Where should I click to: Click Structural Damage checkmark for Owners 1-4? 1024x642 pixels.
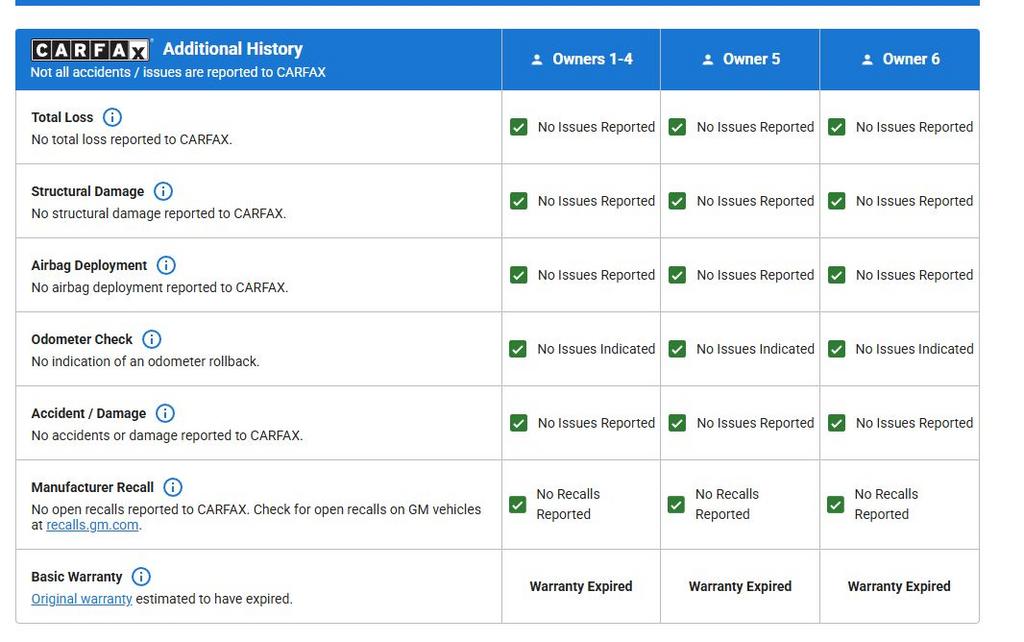[519, 201]
